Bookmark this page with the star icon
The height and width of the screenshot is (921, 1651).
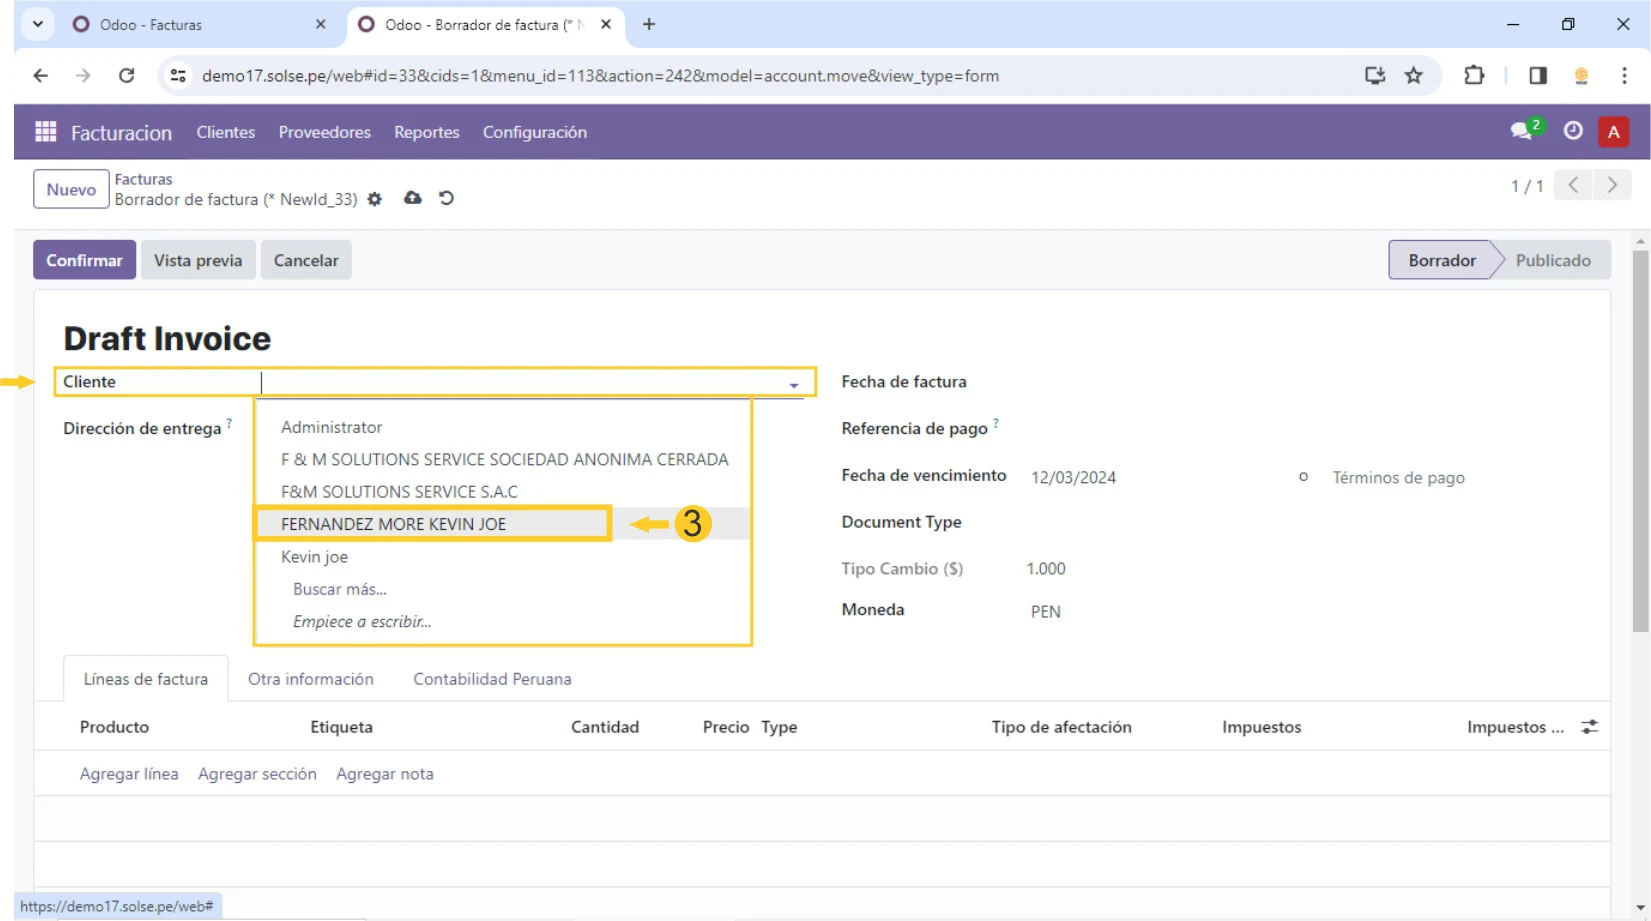click(x=1413, y=76)
